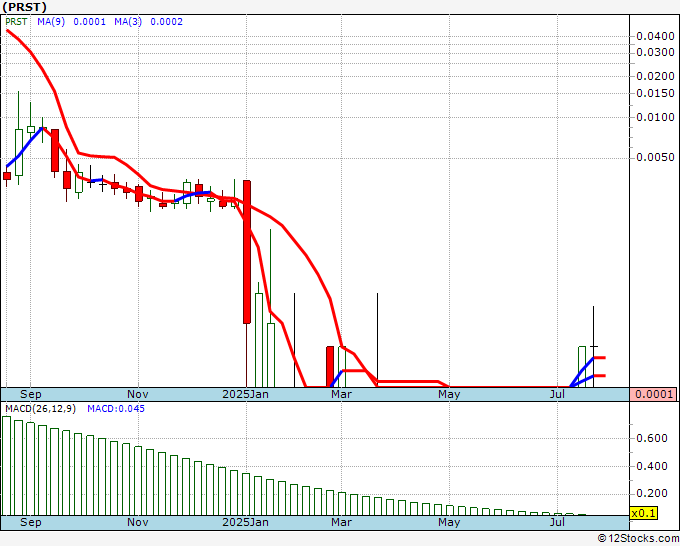Click the 0.400 MACD axis label
680x546 pixels.
click(x=652, y=466)
